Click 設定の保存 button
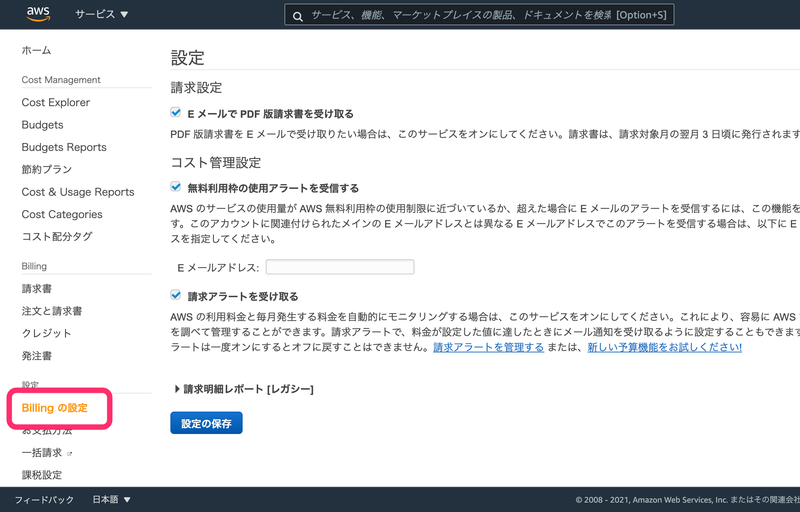 click(206, 423)
